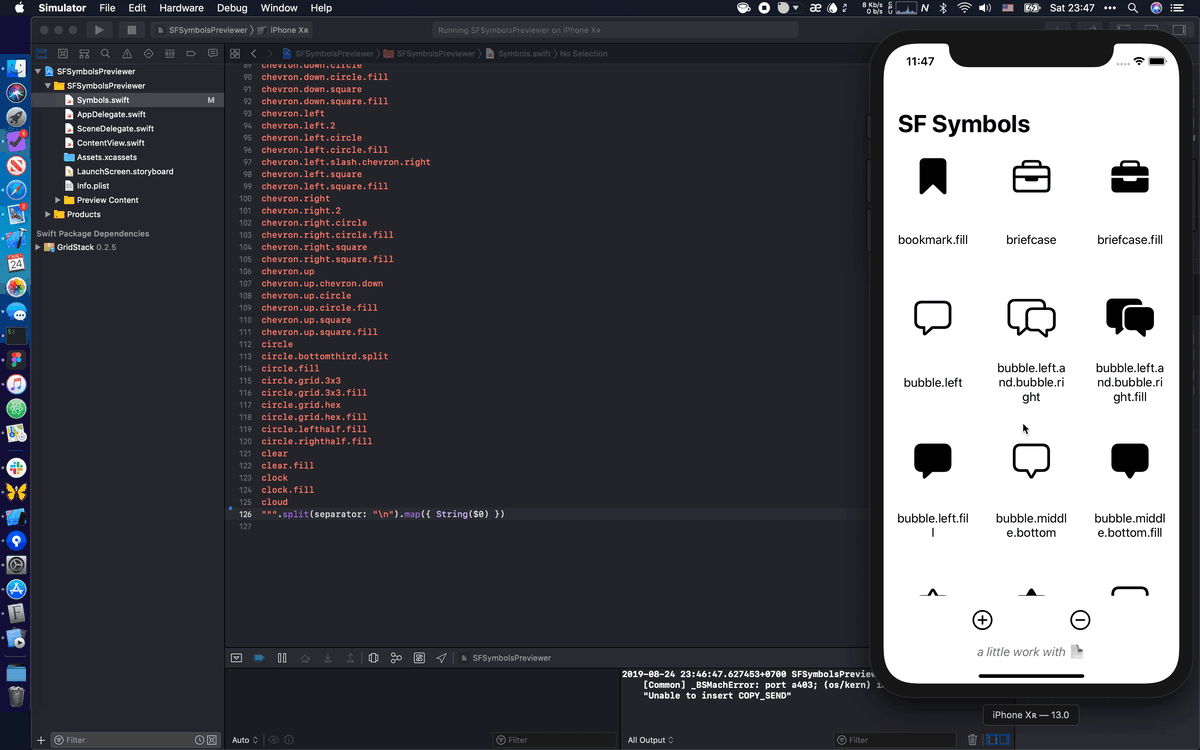Clear the console with the trash icon
Screen dimensions: 1200x750
pyautogui.click(x=973, y=740)
